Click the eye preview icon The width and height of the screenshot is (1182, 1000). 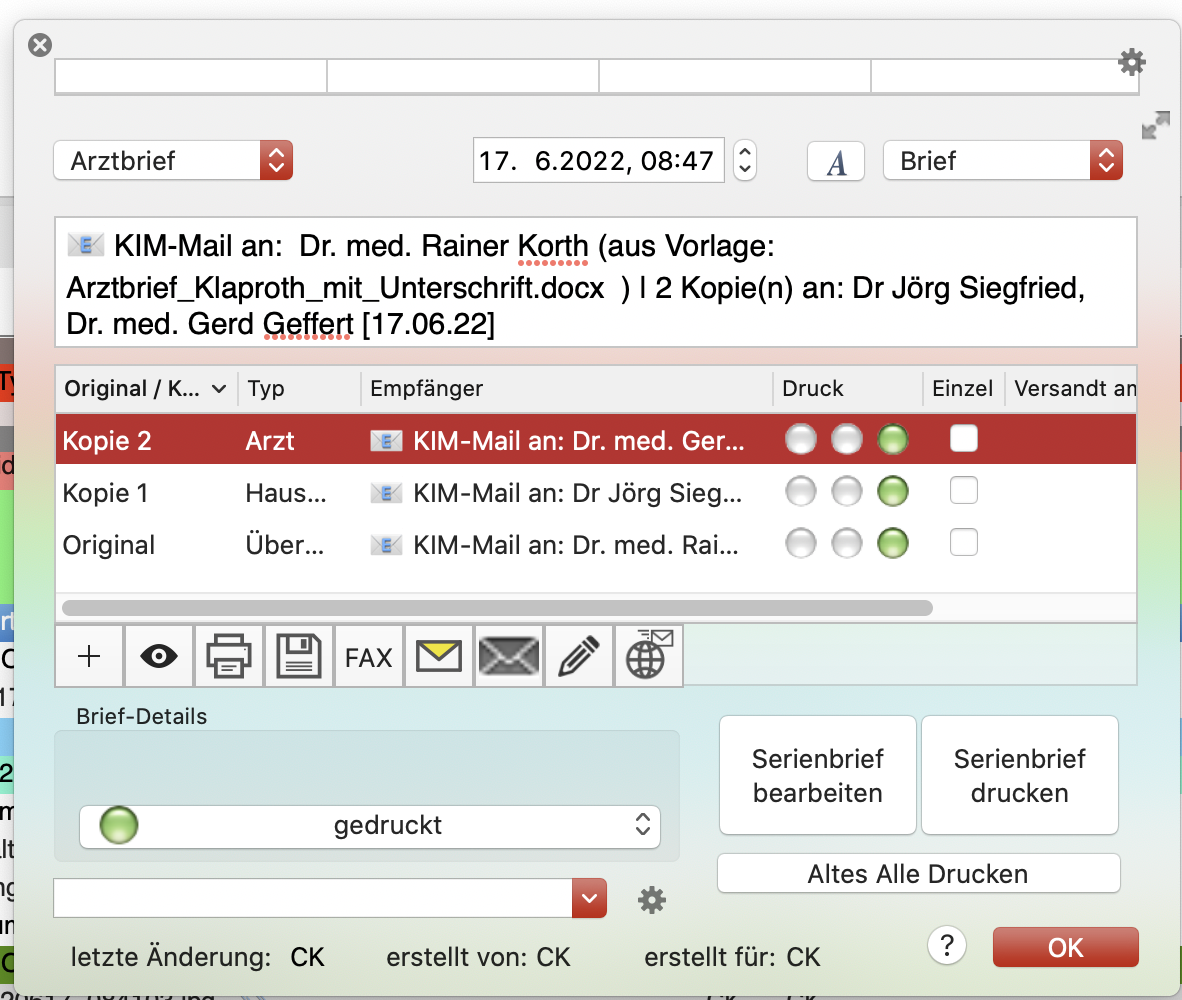[159, 656]
